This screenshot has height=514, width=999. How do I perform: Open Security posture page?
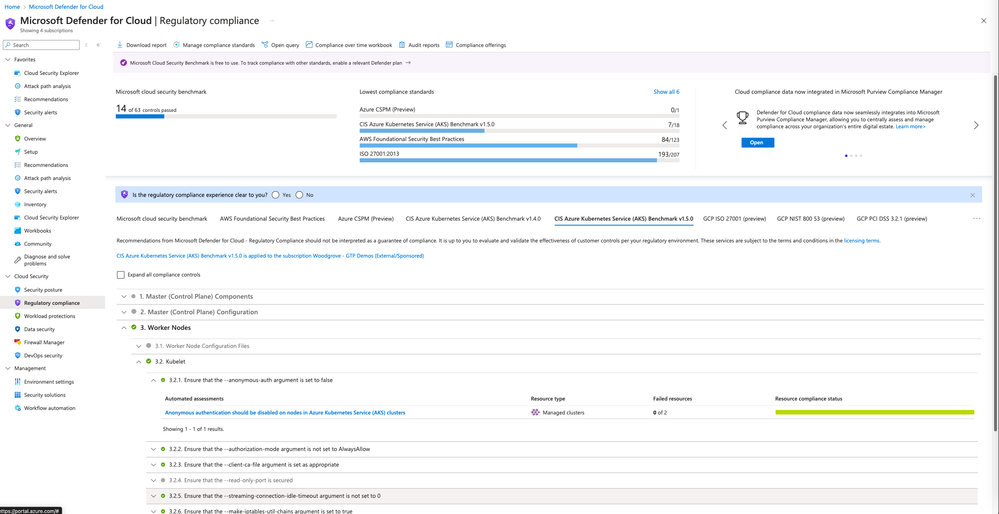pos(43,290)
